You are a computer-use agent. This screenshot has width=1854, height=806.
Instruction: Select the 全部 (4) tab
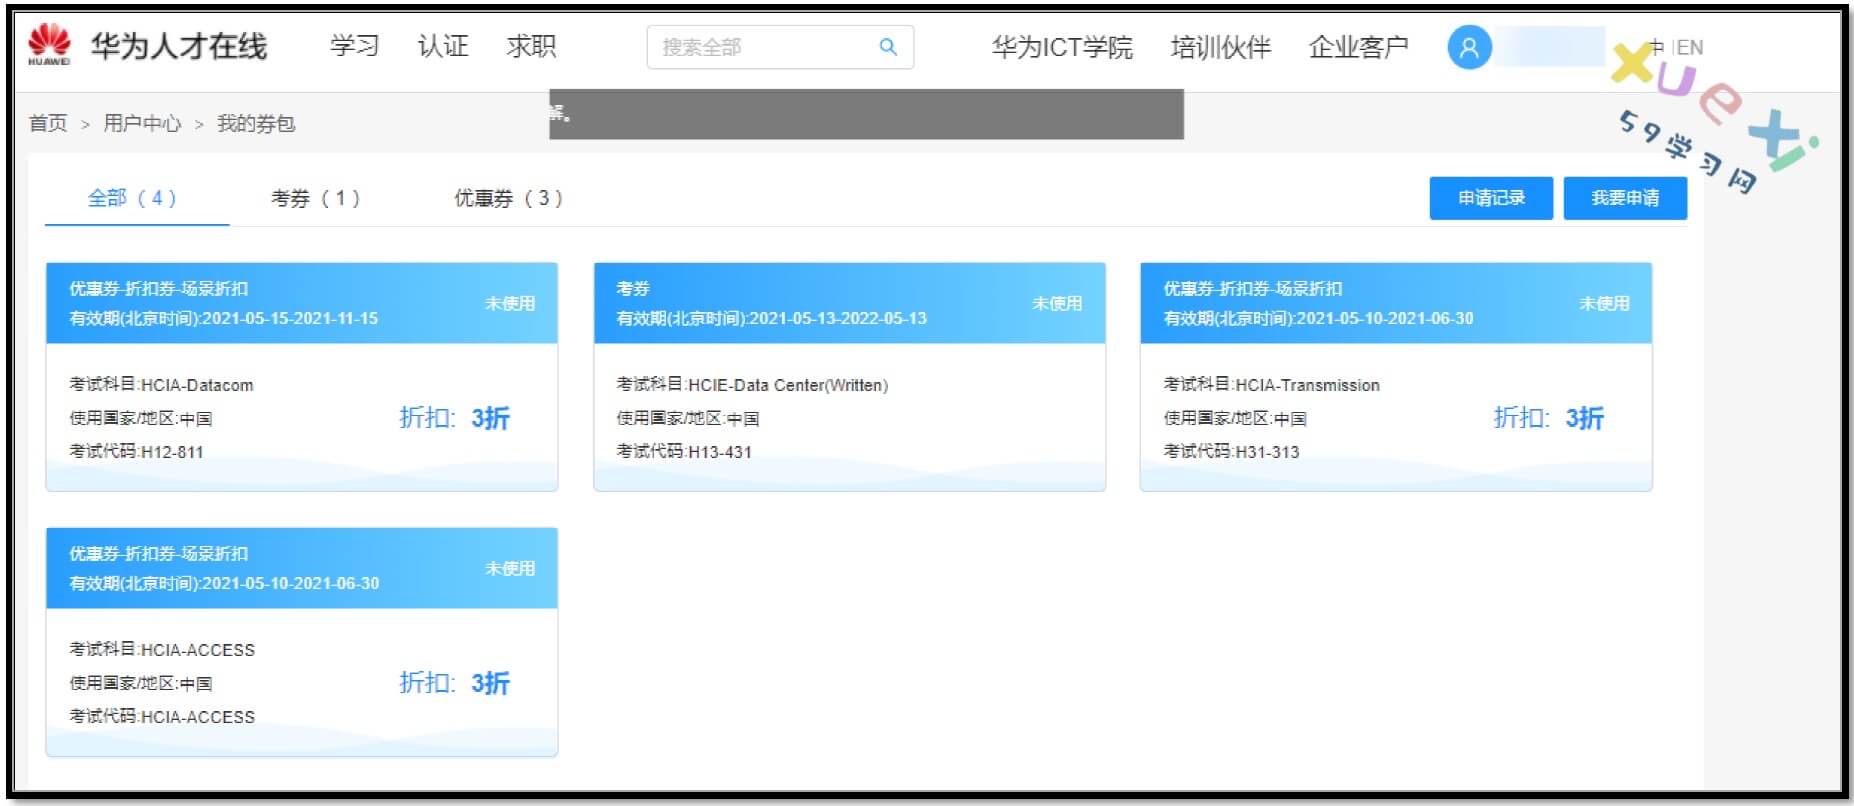tap(132, 198)
